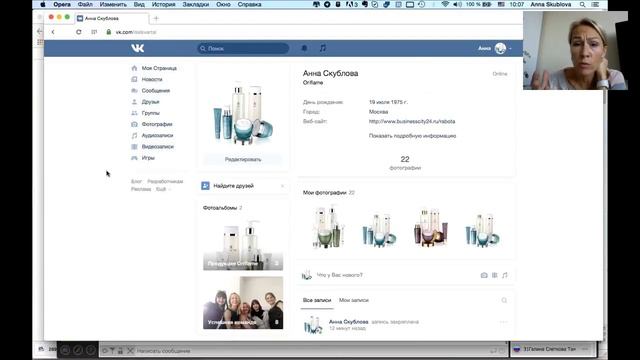Open Сообщения in the left sidebar
The image size is (640, 360).
(156, 91)
